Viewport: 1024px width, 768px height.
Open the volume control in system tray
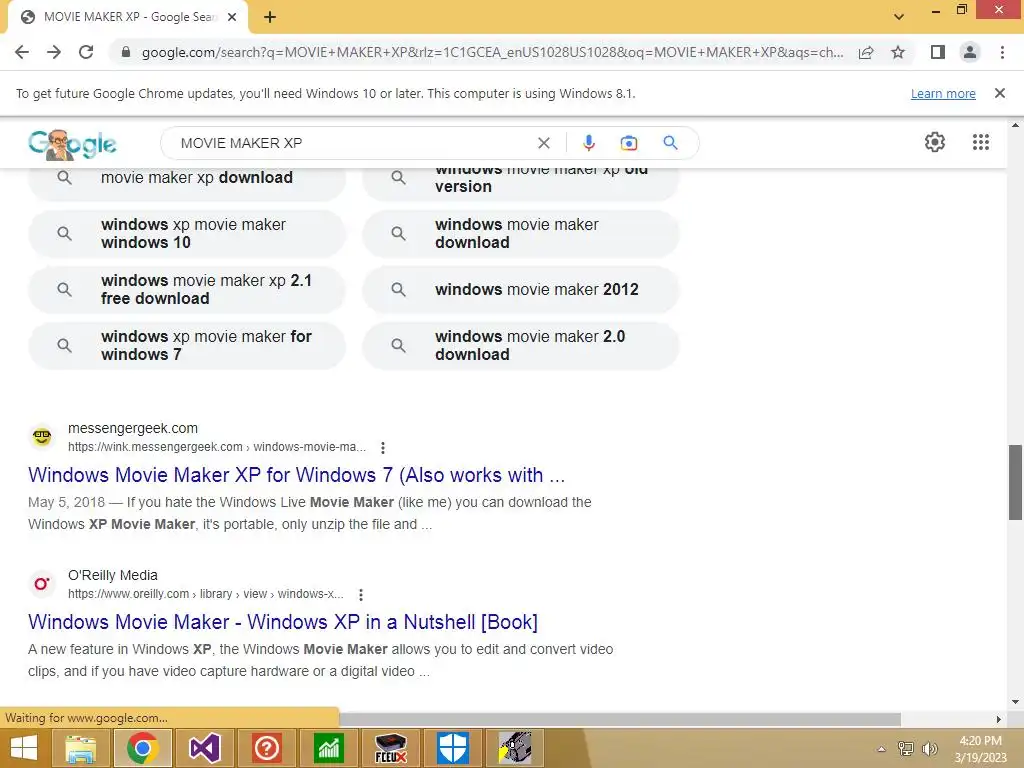(929, 749)
